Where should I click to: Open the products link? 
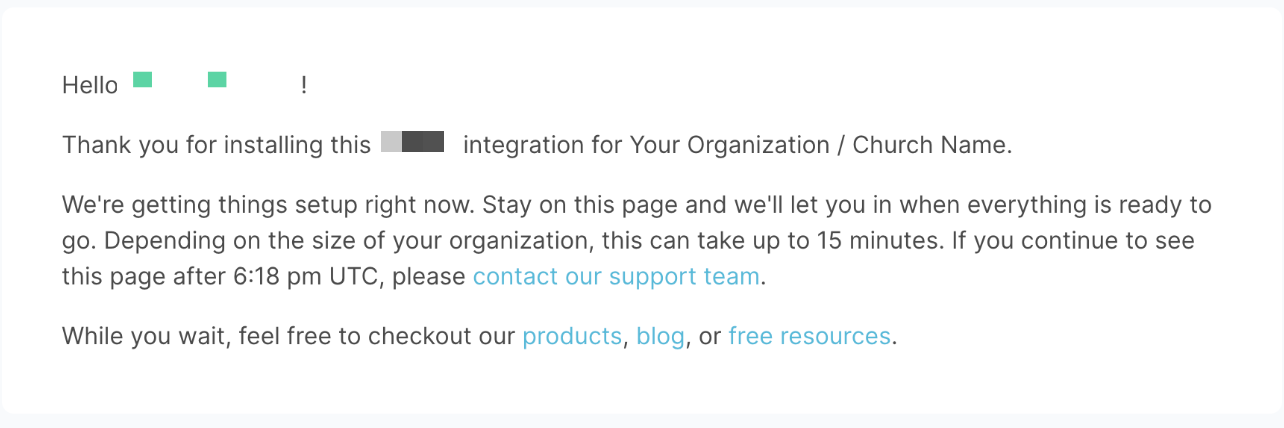point(572,336)
